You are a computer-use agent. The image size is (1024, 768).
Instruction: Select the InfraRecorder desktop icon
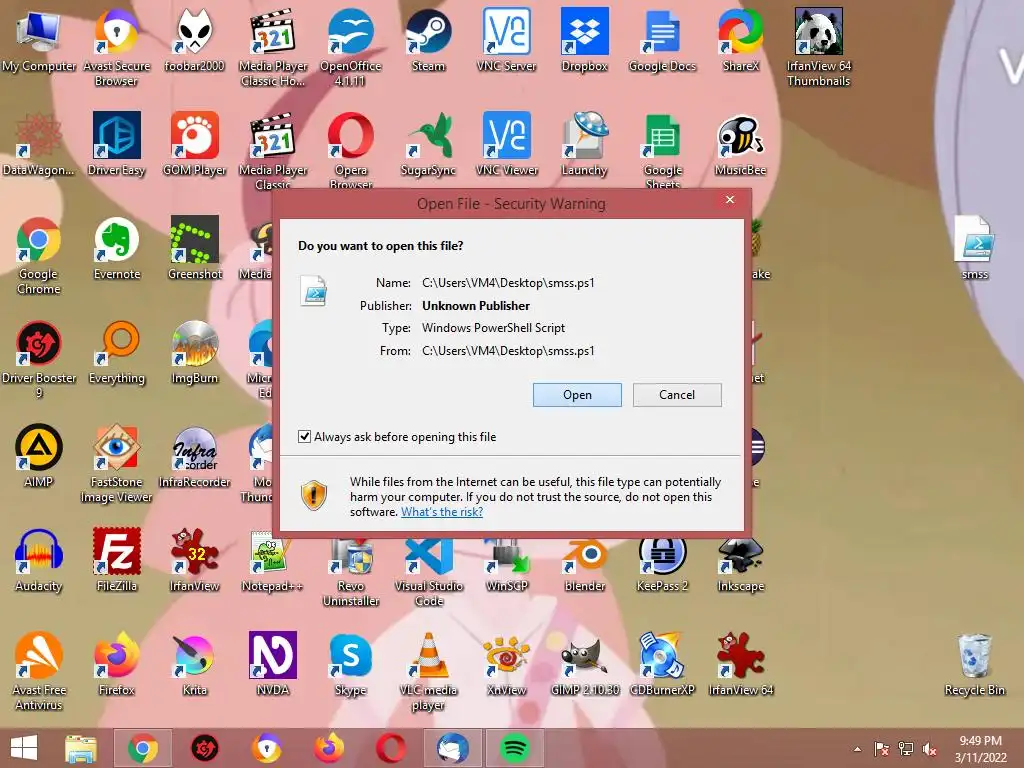194,456
